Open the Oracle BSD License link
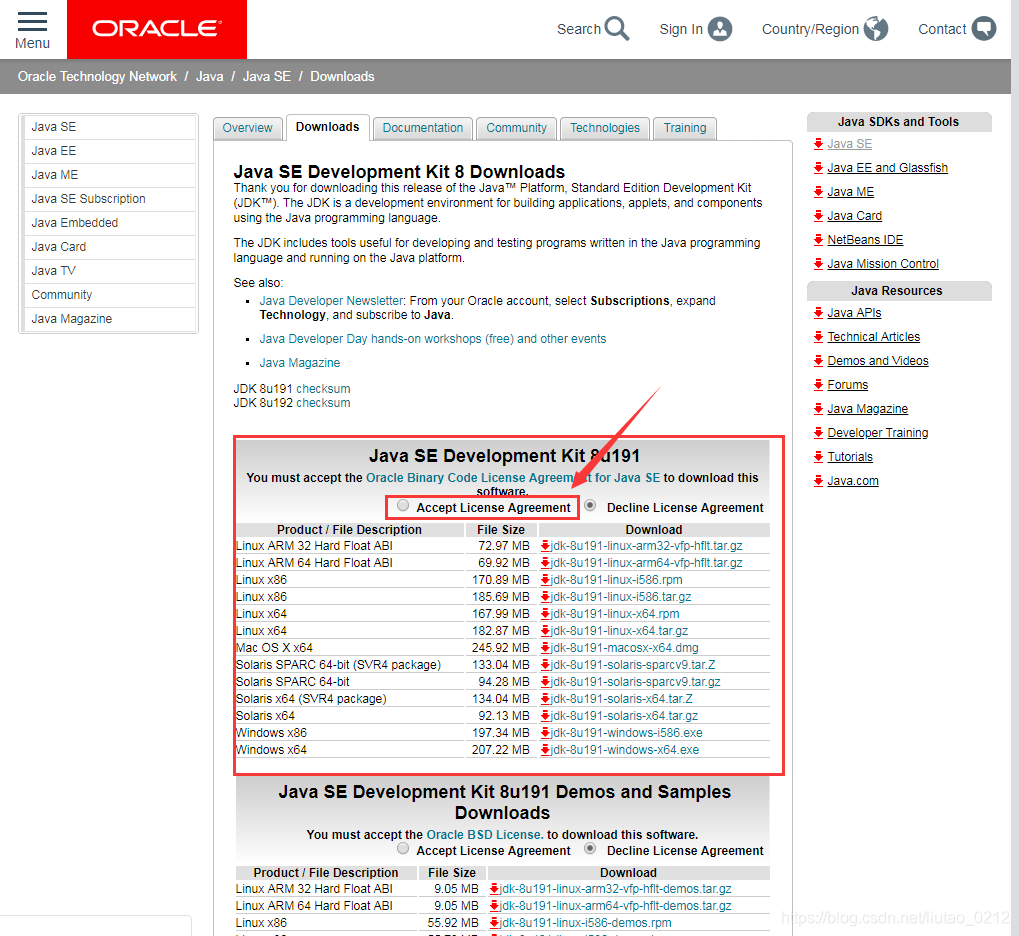The height and width of the screenshot is (936, 1019). (485, 835)
